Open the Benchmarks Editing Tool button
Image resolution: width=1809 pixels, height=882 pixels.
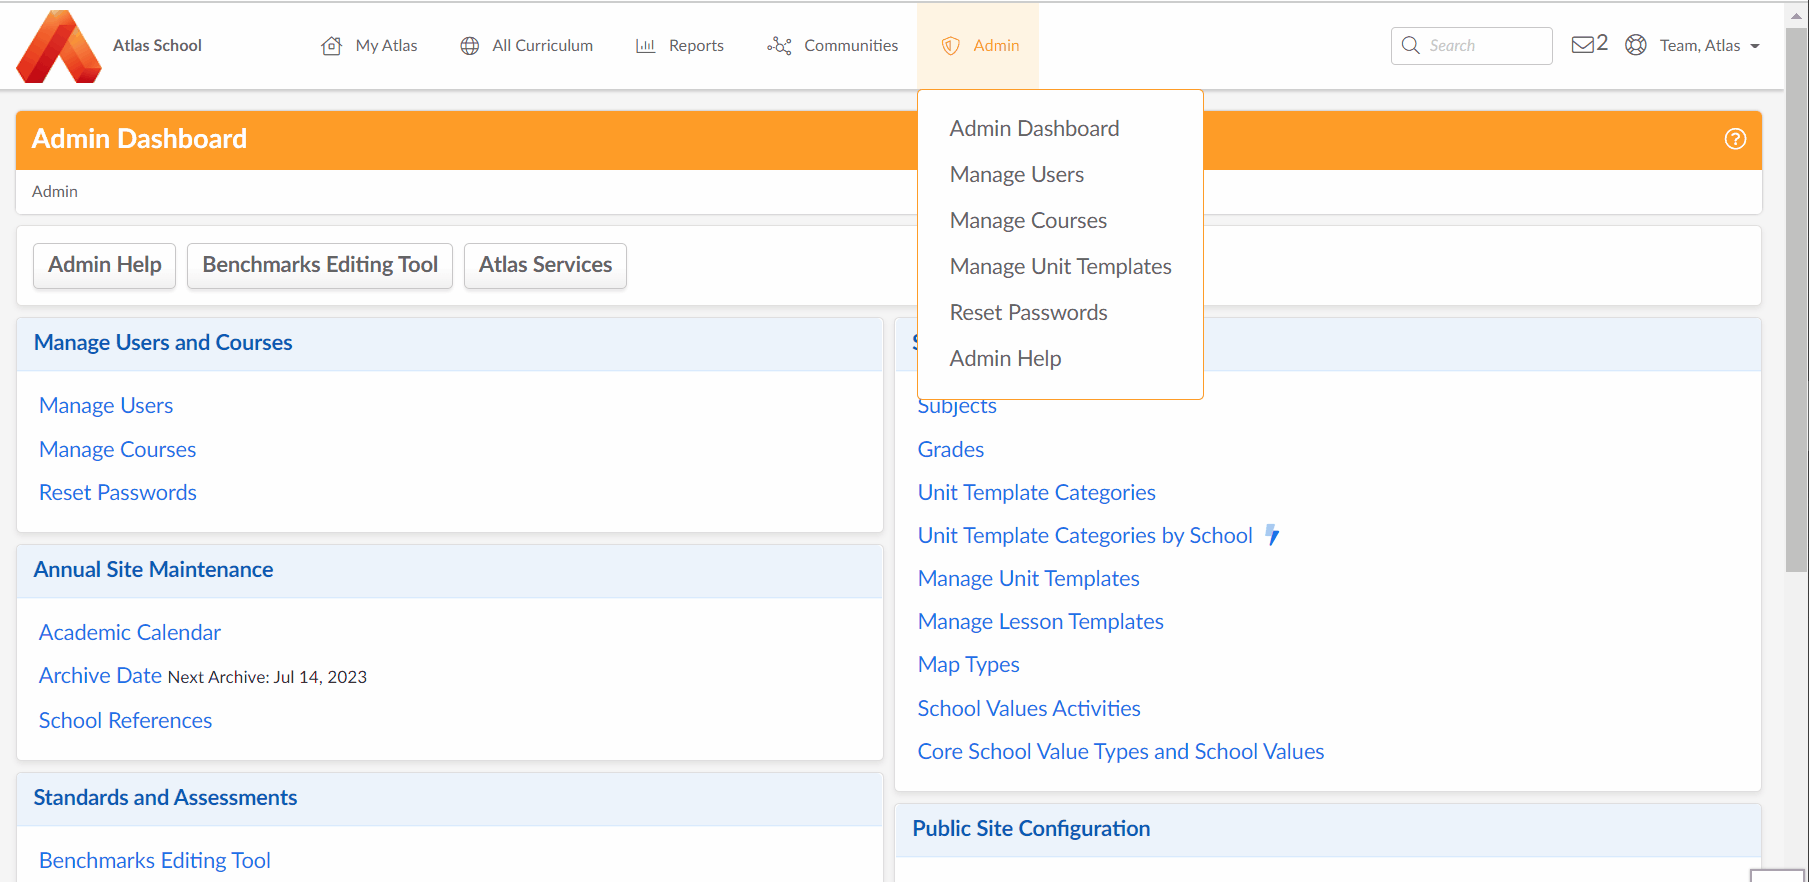[320, 265]
